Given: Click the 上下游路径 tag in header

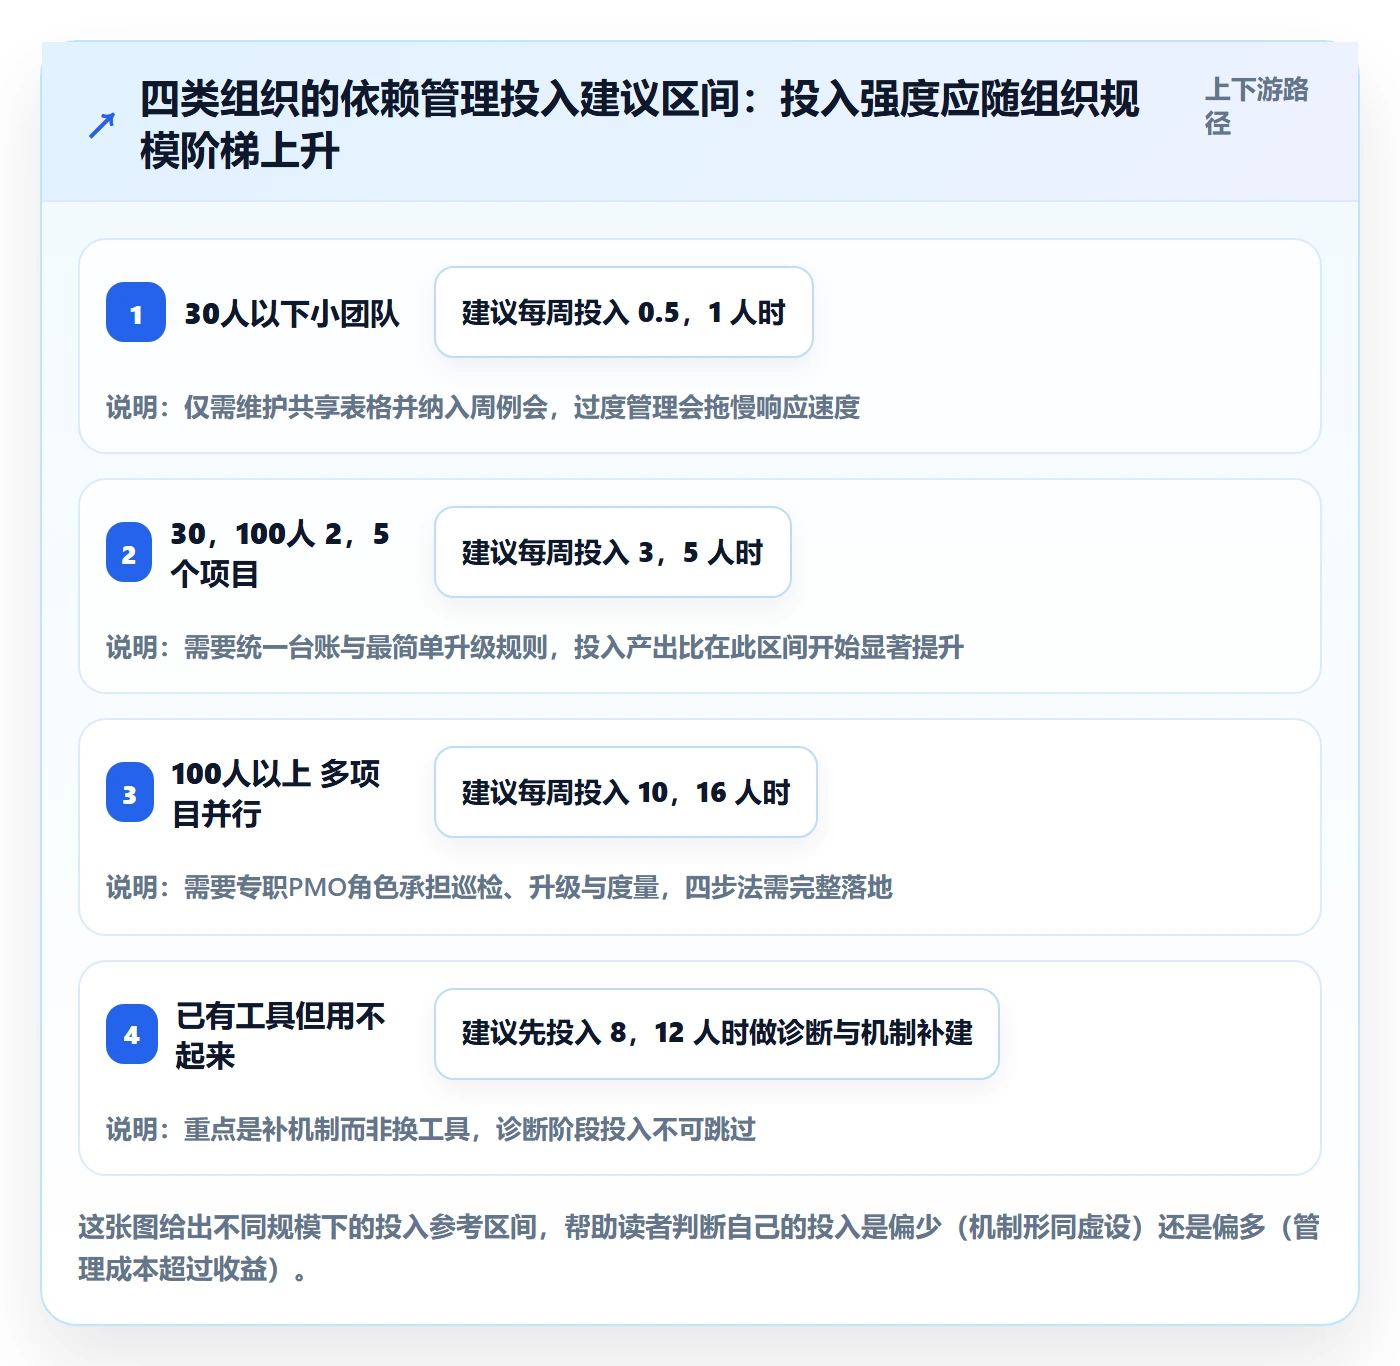Looking at the screenshot, I should (1256, 107).
